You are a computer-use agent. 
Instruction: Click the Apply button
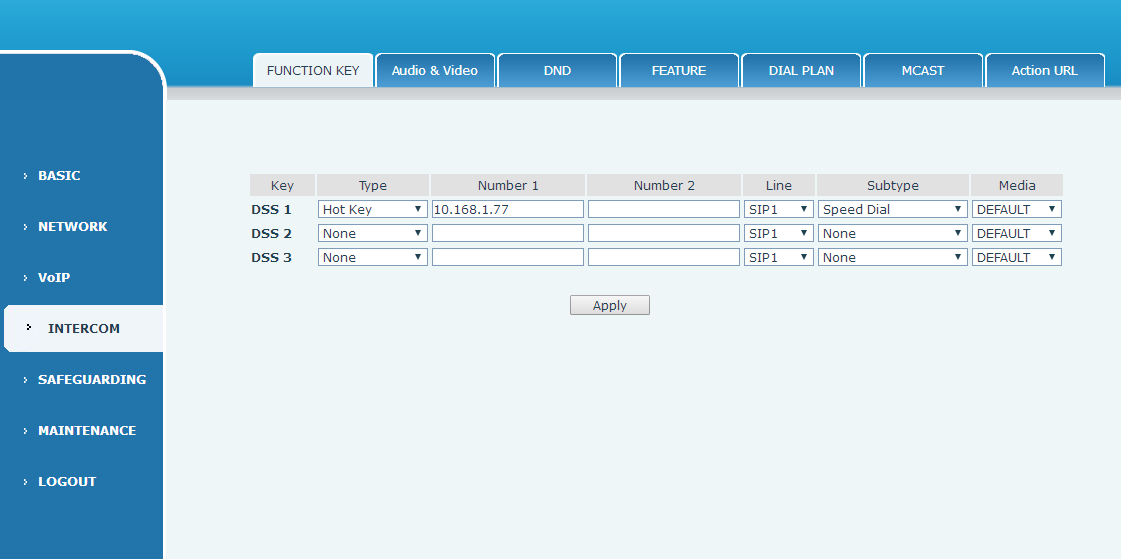tap(609, 306)
